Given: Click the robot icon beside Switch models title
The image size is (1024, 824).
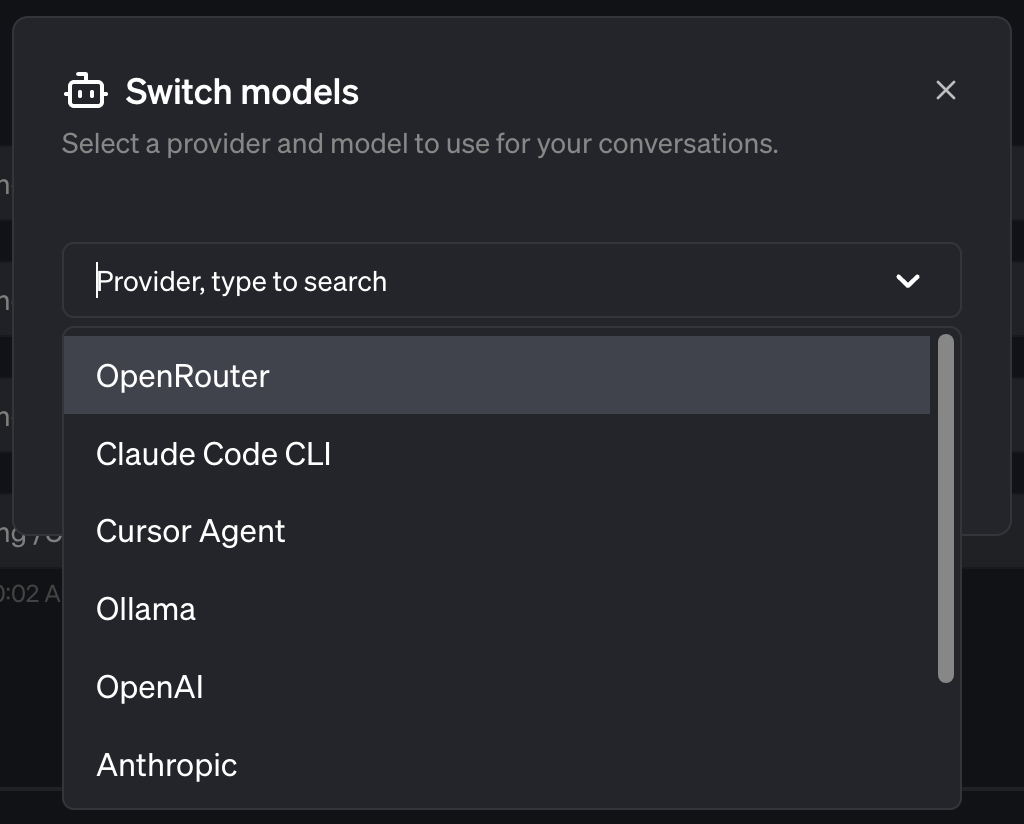Looking at the screenshot, I should pos(86,90).
